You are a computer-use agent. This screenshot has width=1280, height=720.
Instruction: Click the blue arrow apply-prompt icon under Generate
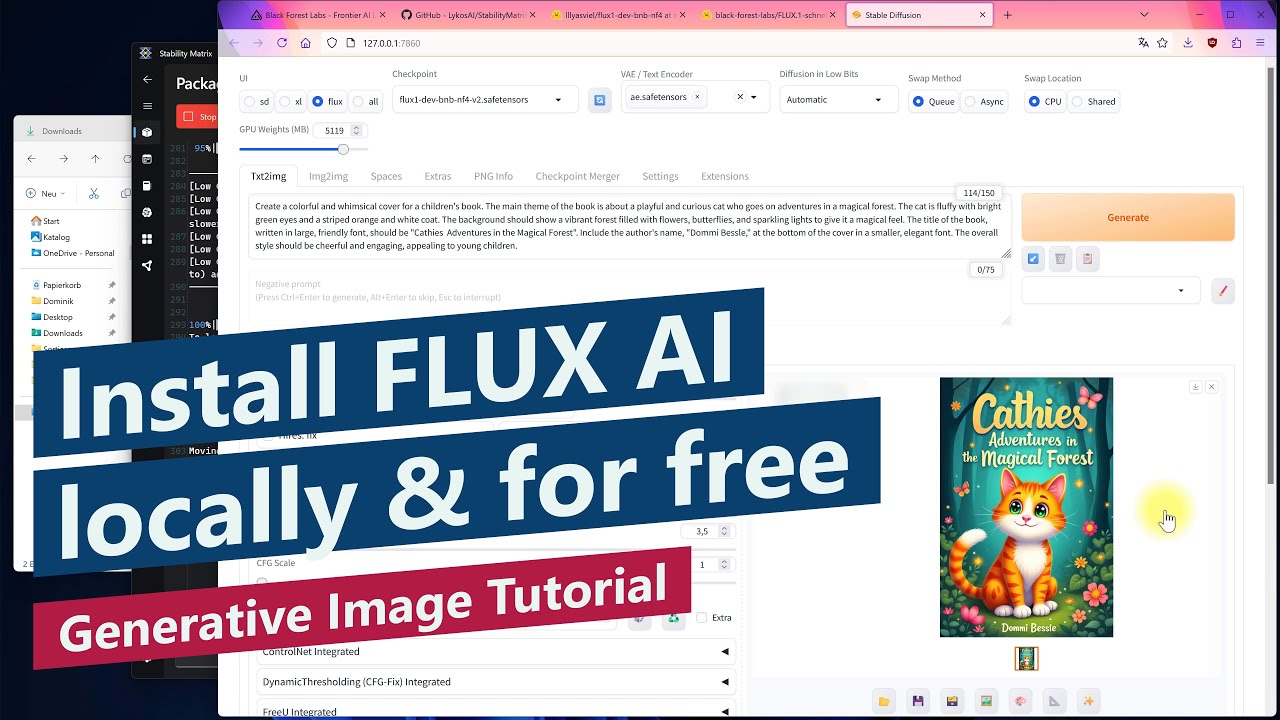point(1033,259)
